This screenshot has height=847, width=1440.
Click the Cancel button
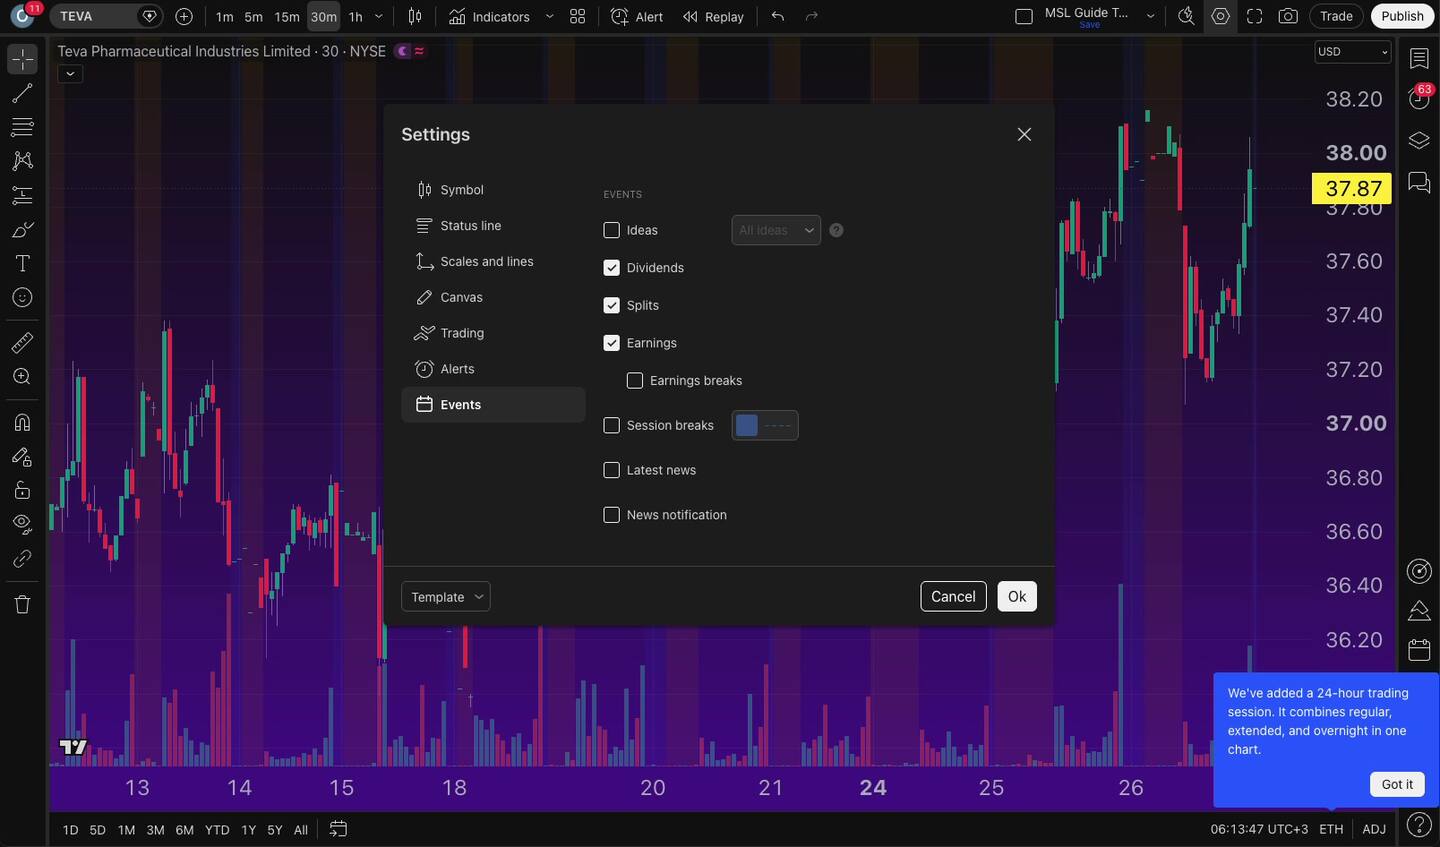click(x=953, y=597)
